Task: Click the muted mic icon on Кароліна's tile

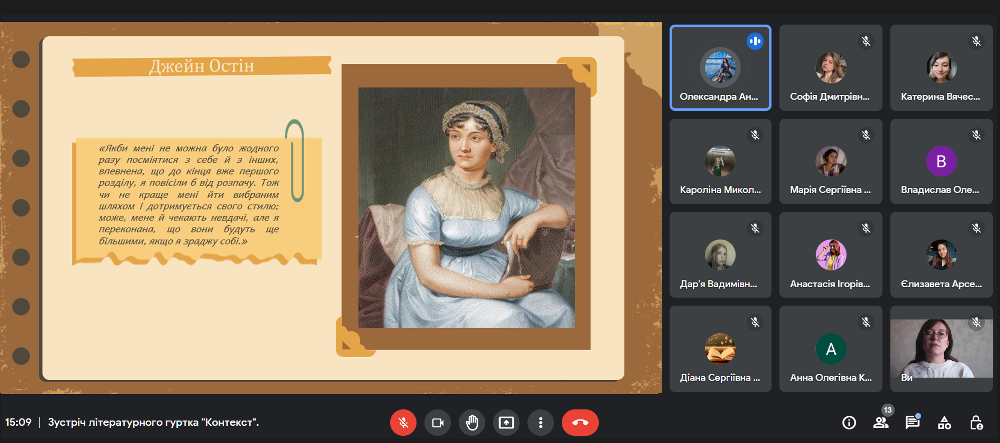Action: pyautogui.click(x=755, y=135)
